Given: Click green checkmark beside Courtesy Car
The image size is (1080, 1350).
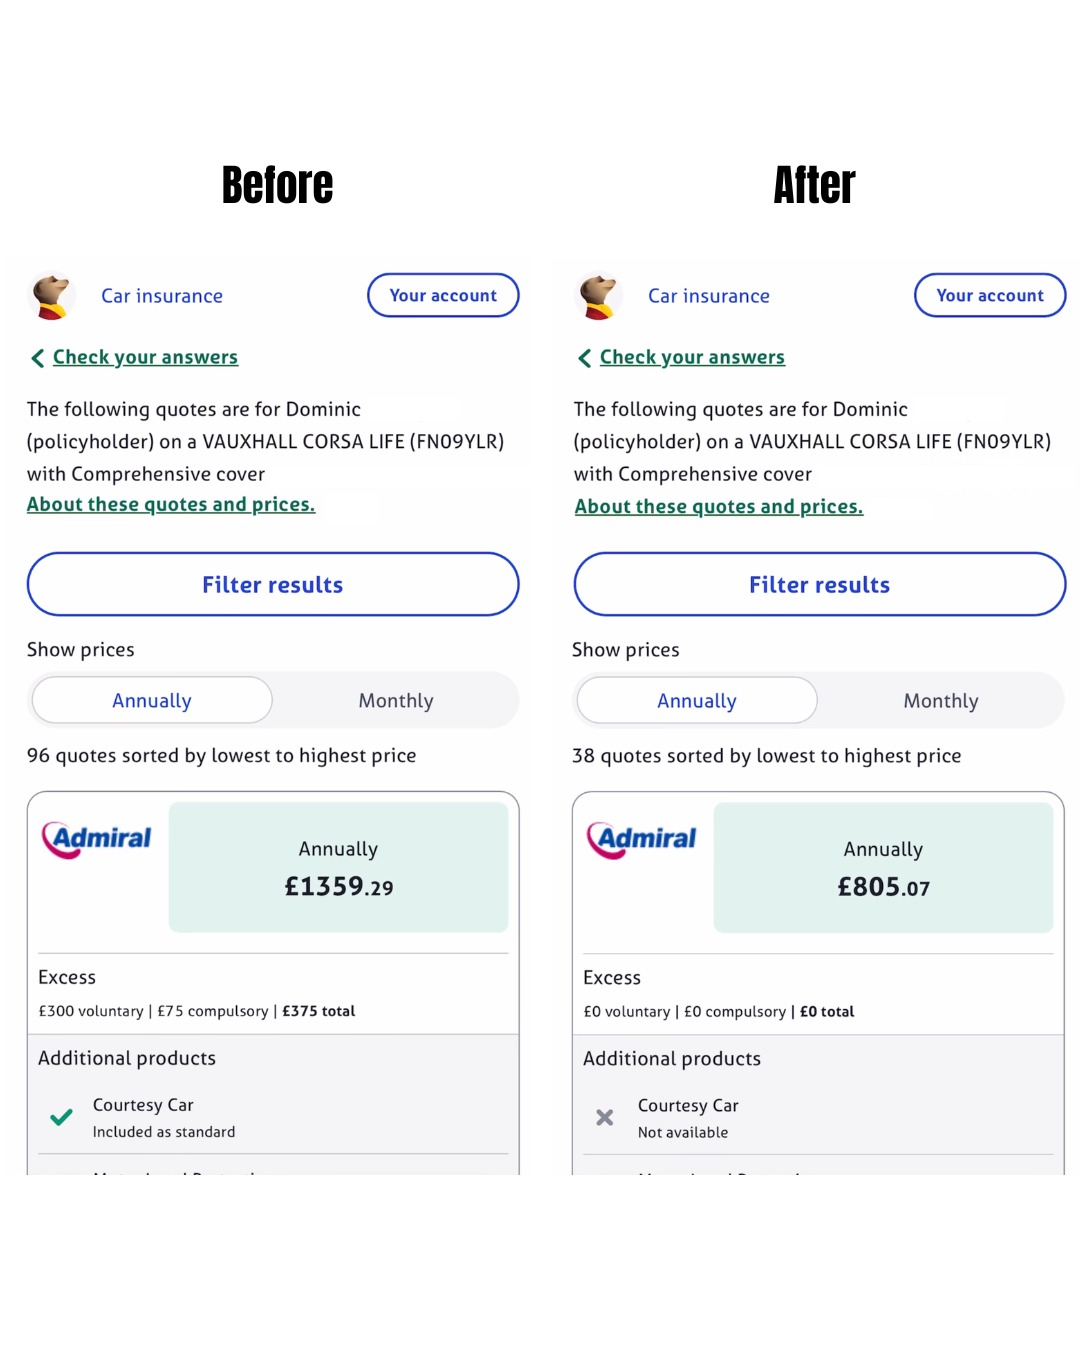Looking at the screenshot, I should point(62,1117).
